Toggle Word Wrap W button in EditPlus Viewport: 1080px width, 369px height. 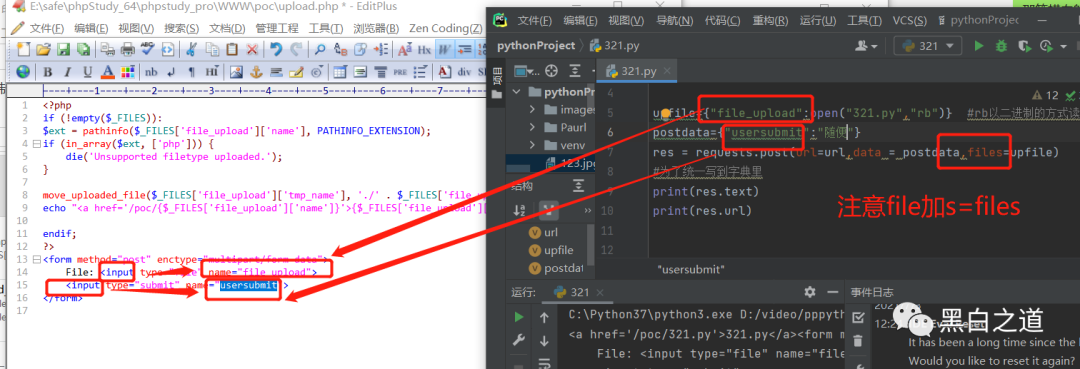point(444,49)
